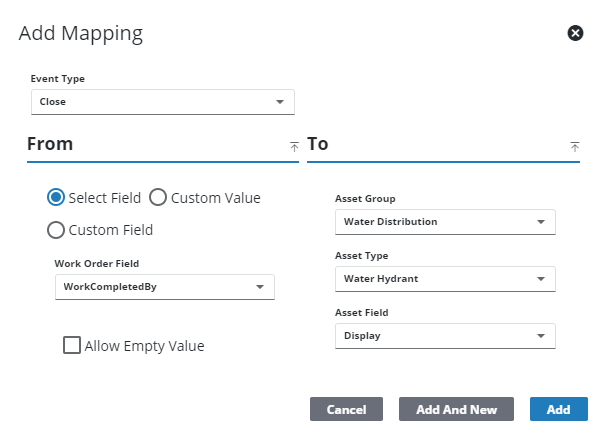Click the Add And New button
606x444 pixels.
pos(456,409)
